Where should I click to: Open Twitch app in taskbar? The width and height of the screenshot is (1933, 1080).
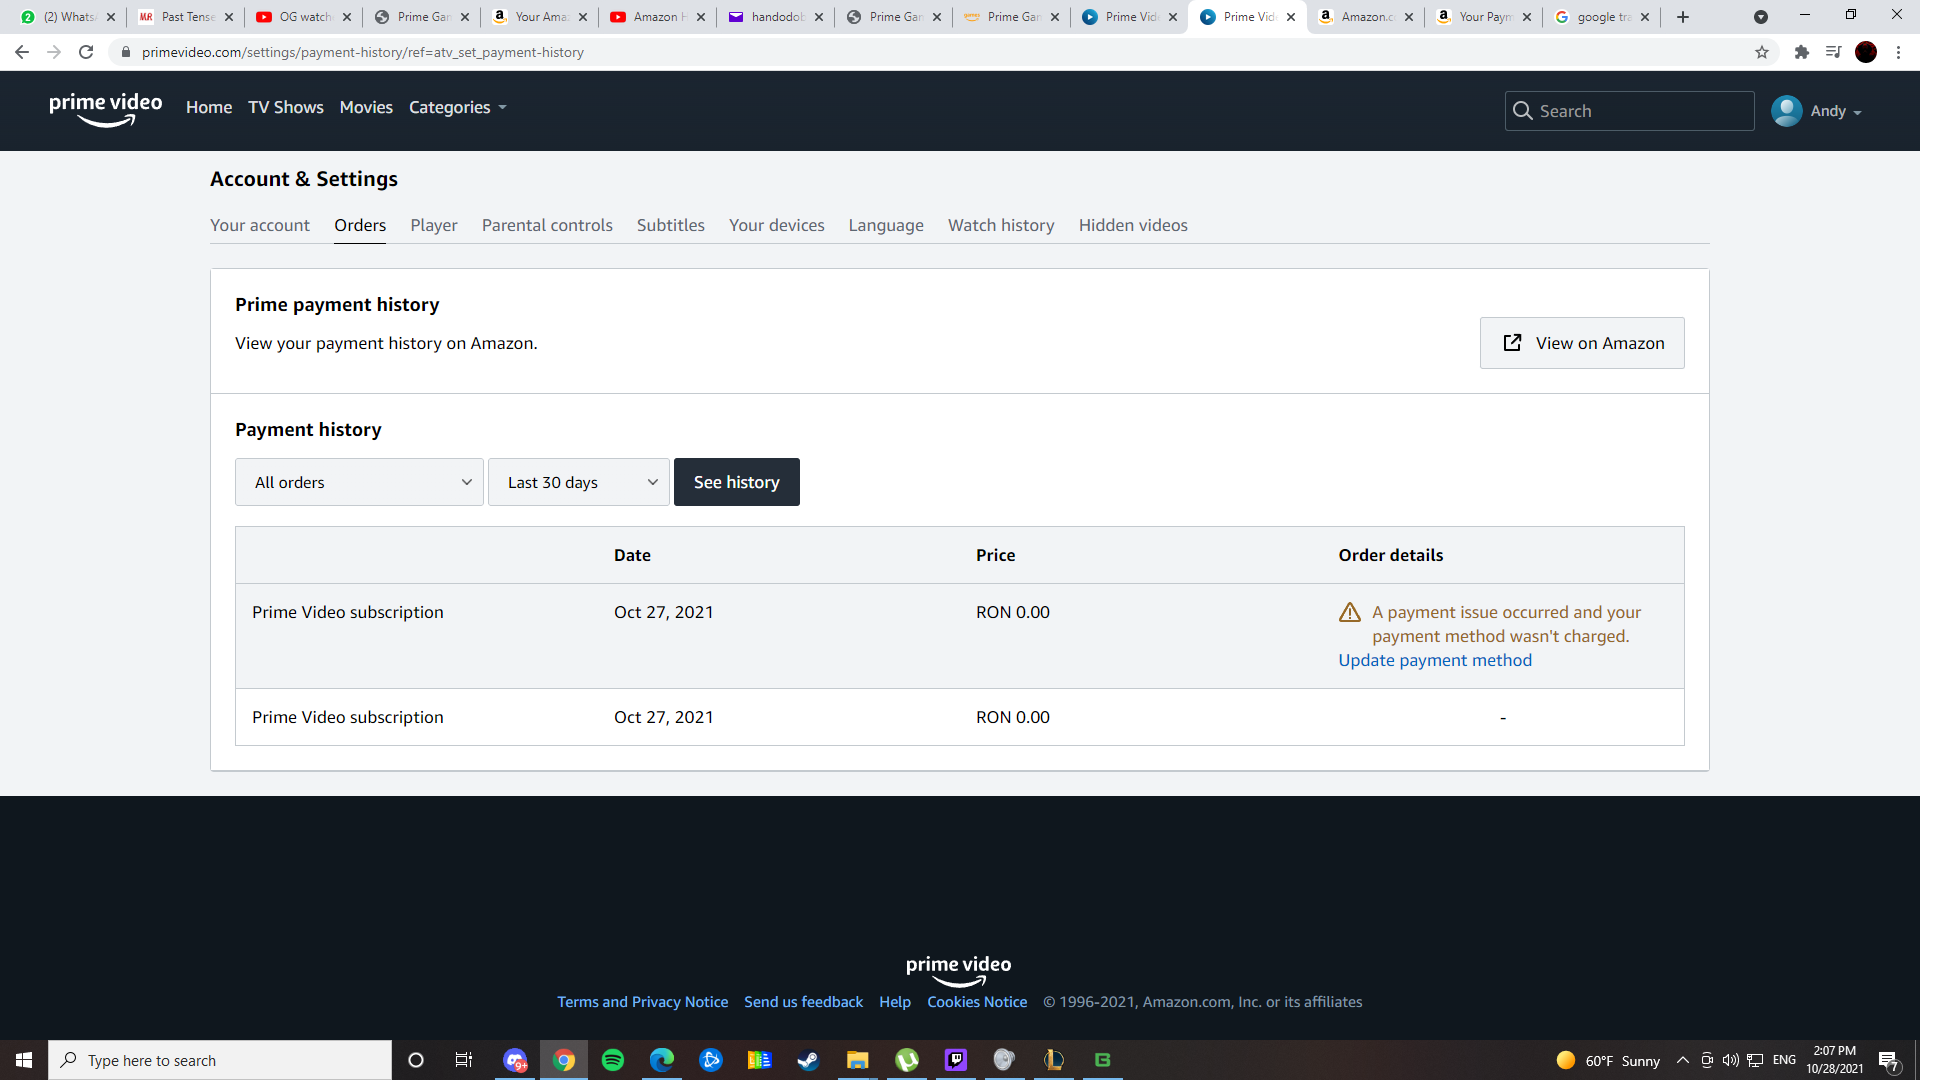956,1060
